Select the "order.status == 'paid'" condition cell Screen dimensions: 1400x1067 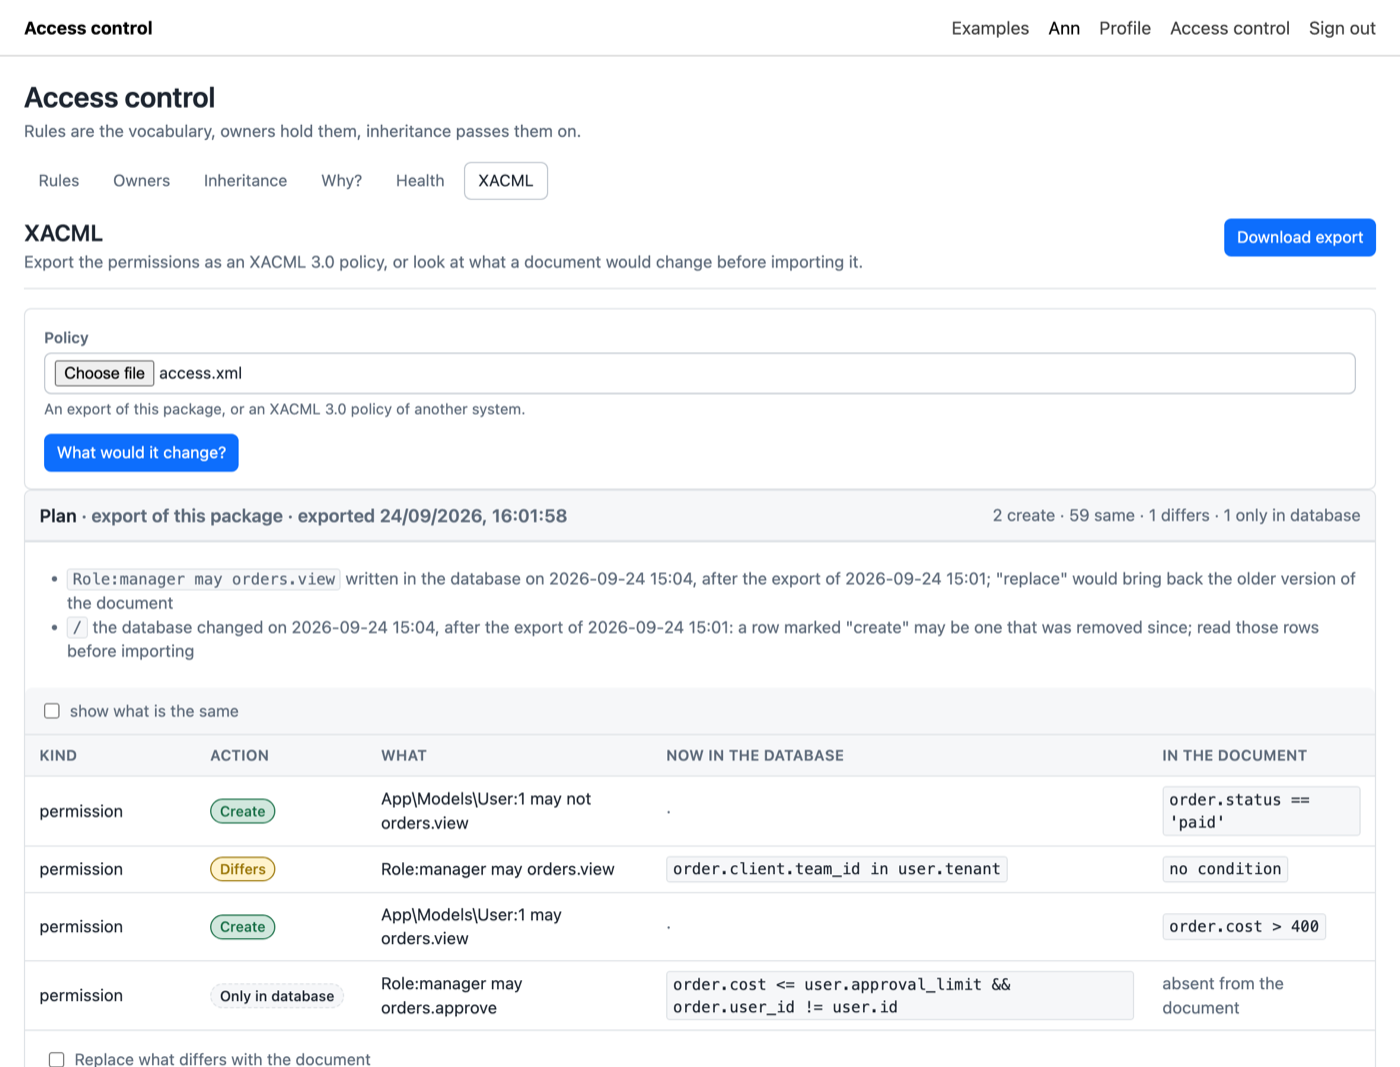click(x=1261, y=811)
